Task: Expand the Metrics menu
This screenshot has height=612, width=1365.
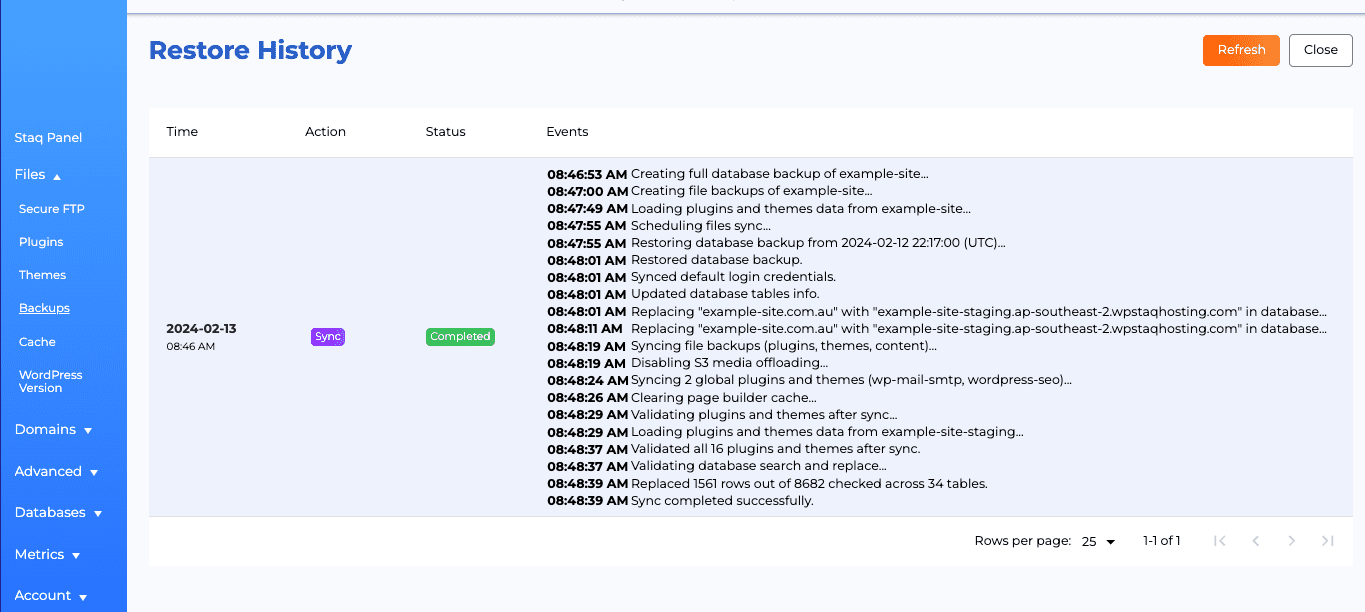Action: (x=47, y=555)
